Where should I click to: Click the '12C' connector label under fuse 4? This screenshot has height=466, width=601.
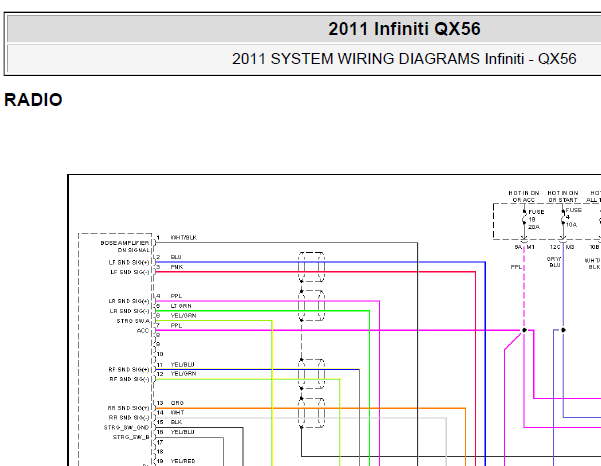(555, 247)
